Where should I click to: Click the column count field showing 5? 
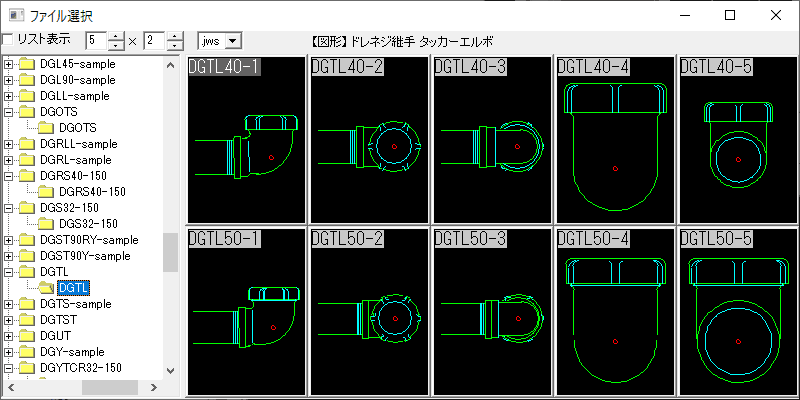tap(96, 41)
